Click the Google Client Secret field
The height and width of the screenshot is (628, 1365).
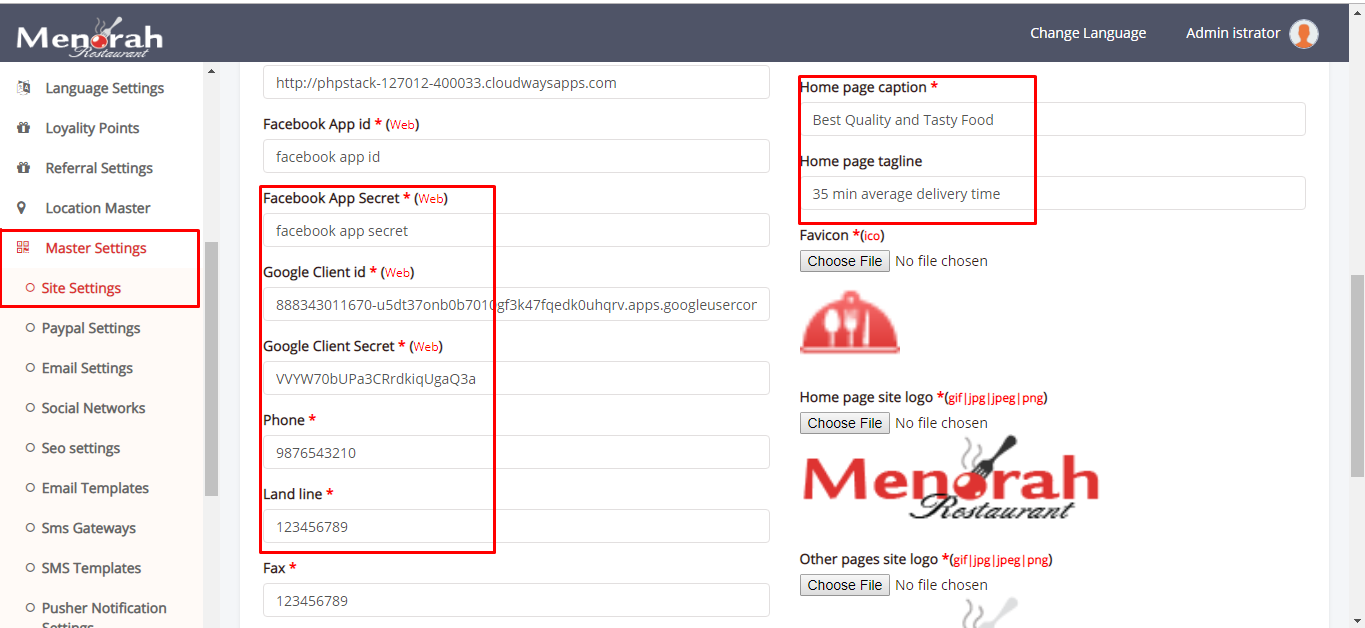tap(516, 379)
